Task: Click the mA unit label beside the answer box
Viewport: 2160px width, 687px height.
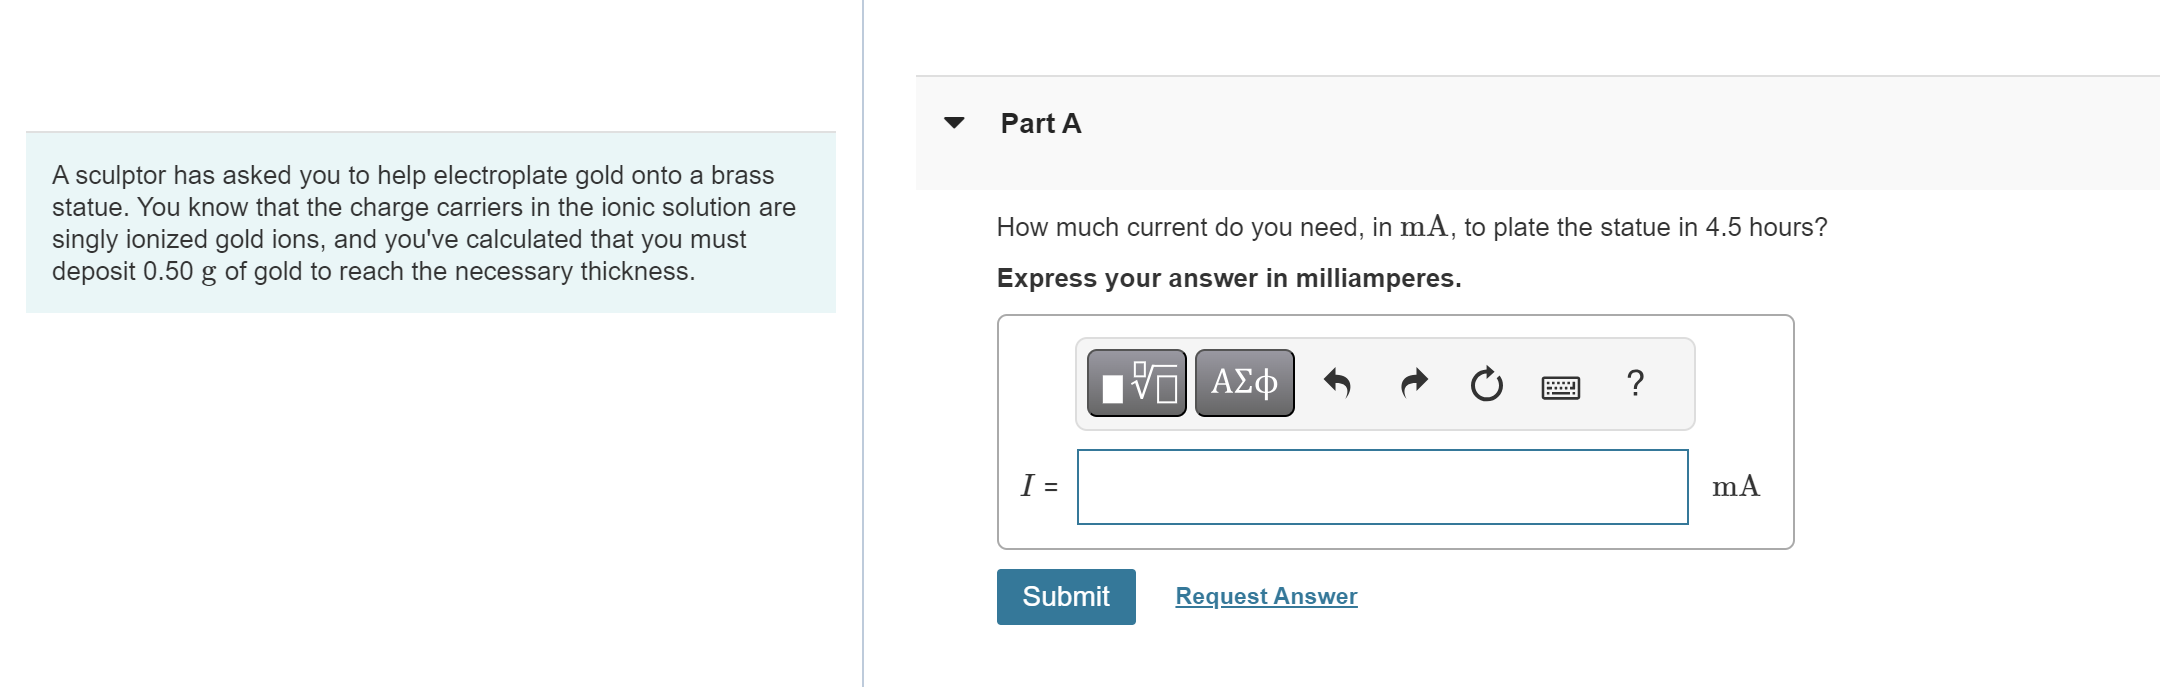Action: tap(1735, 486)
